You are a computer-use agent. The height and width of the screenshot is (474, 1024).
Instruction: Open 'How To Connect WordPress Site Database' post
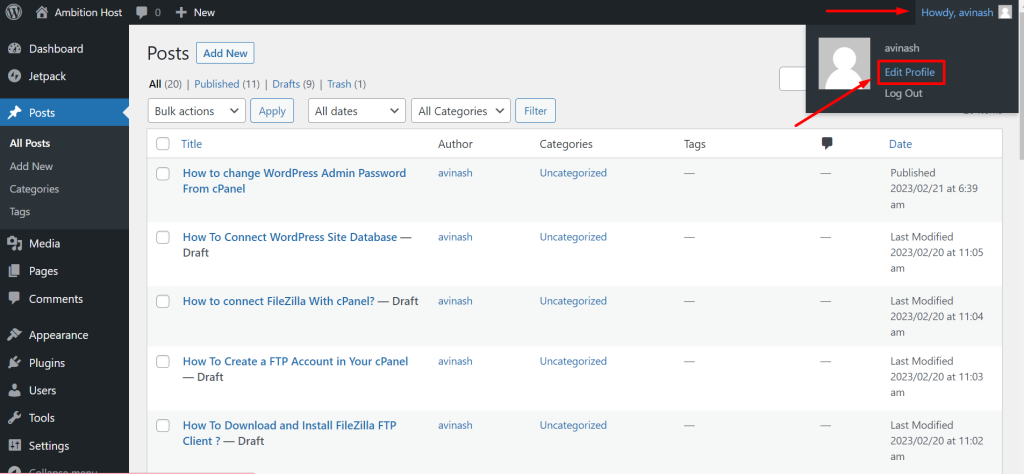point(290,237)
